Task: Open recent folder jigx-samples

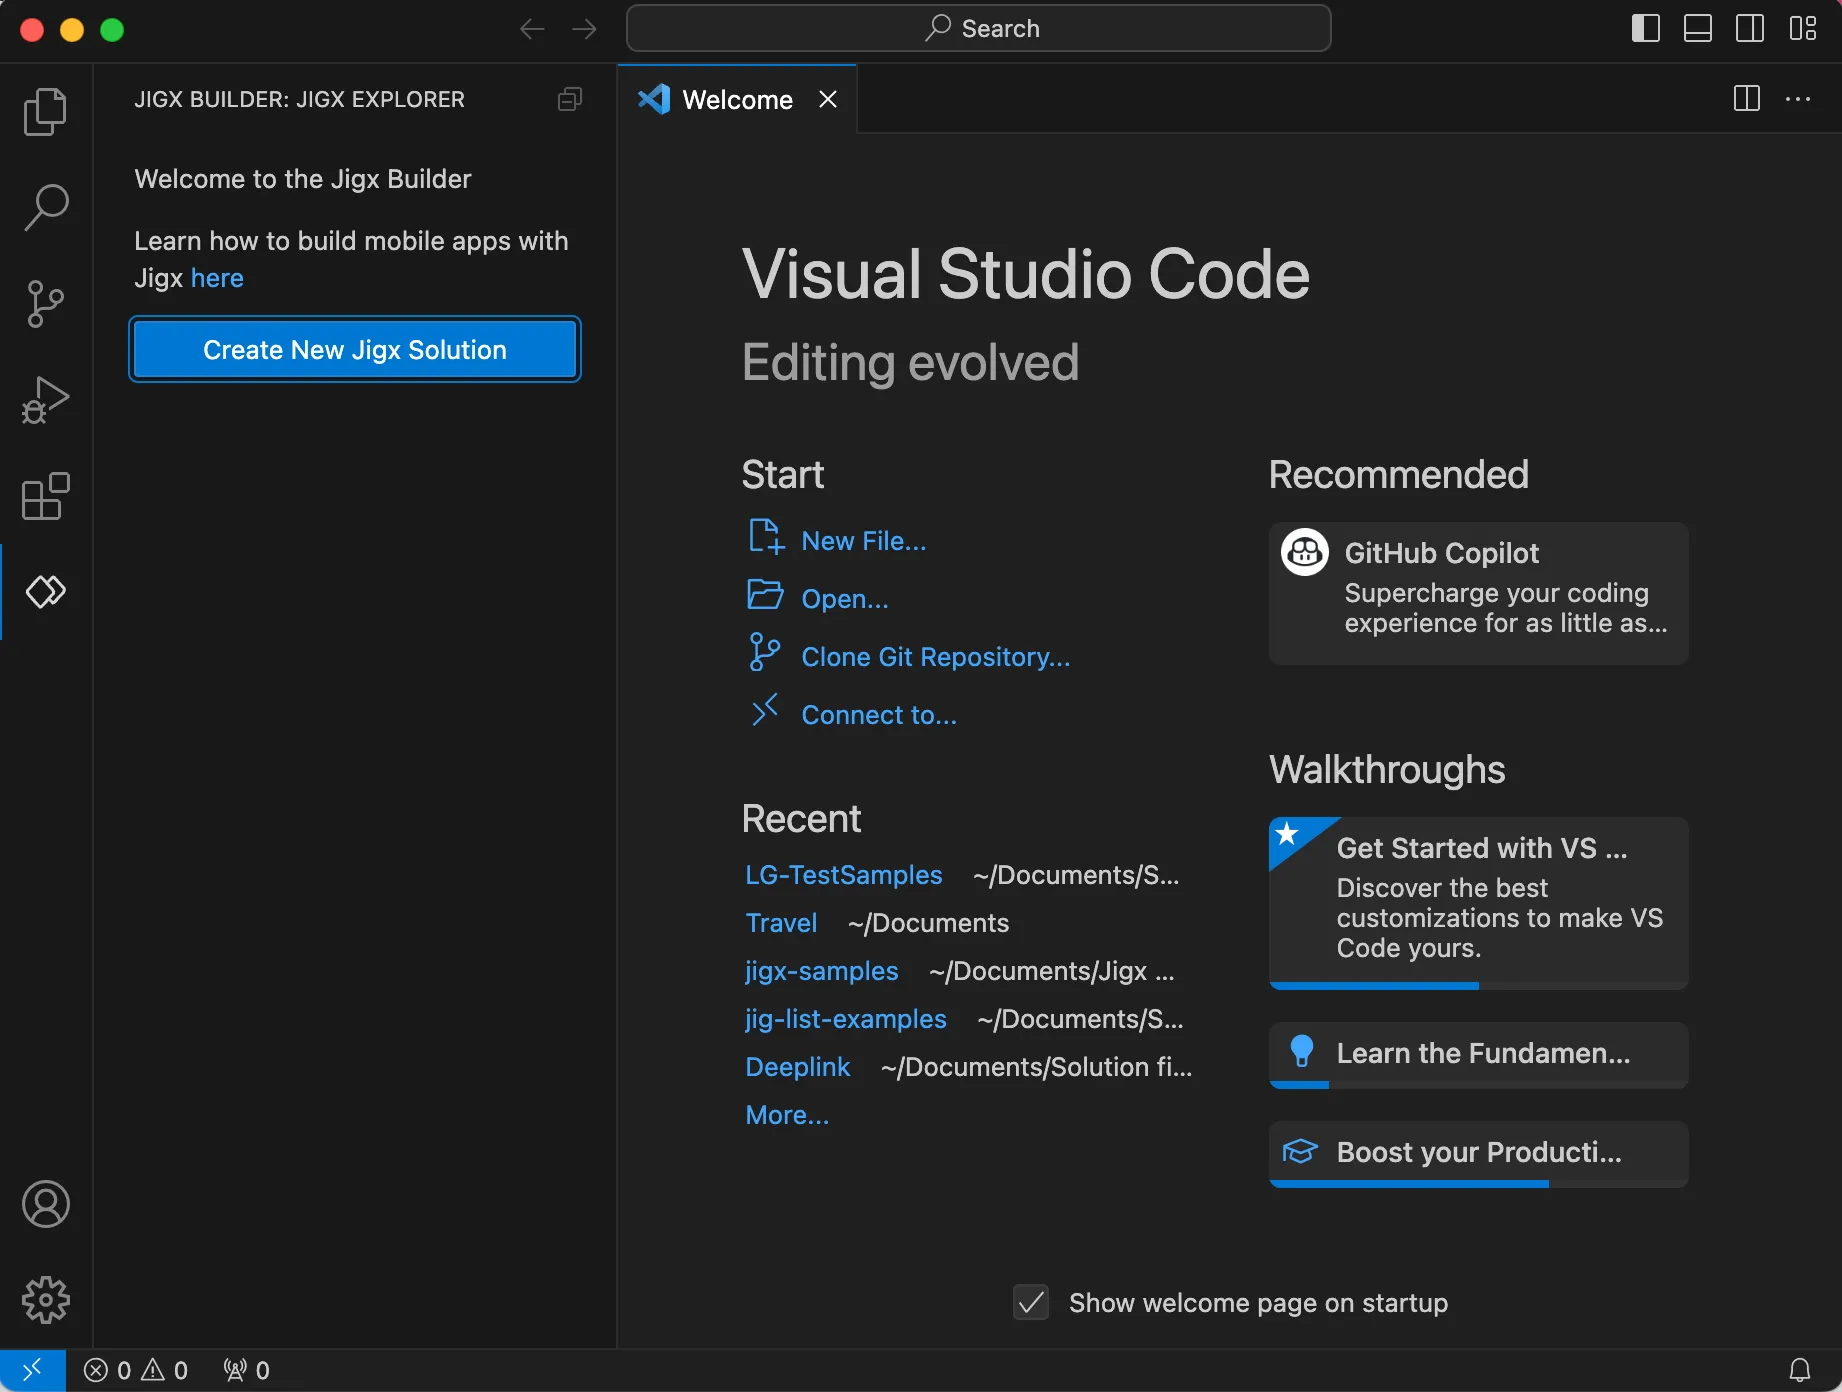Action: point(822,971)
